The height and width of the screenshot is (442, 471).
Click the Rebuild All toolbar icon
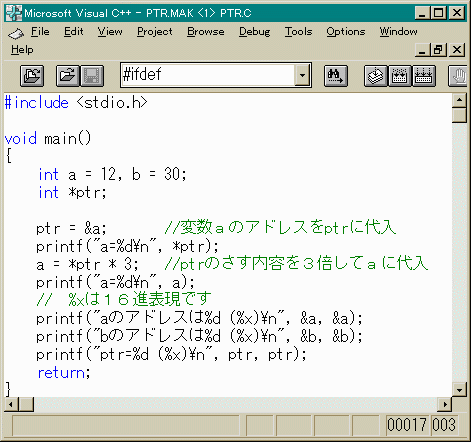(x=424, y=76)
